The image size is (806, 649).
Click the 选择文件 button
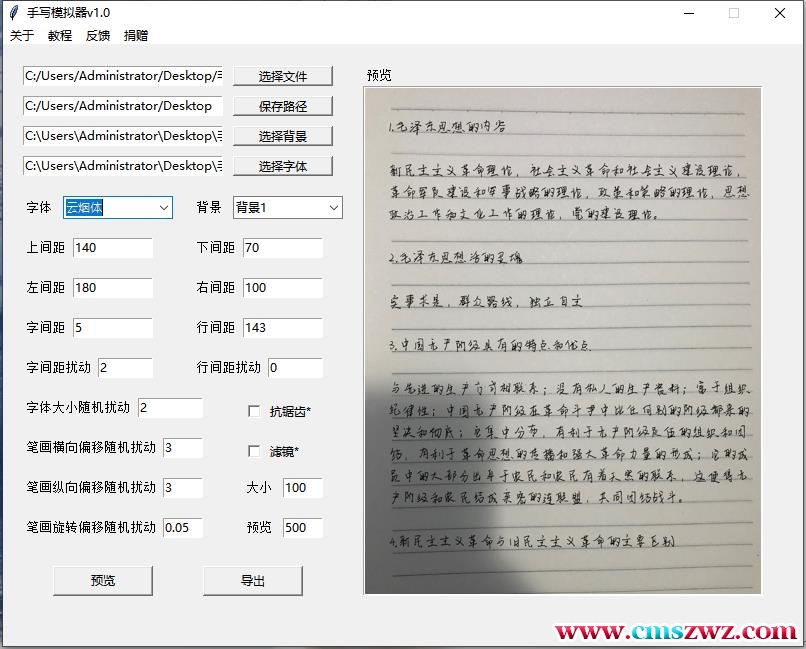tap(282, 76)
